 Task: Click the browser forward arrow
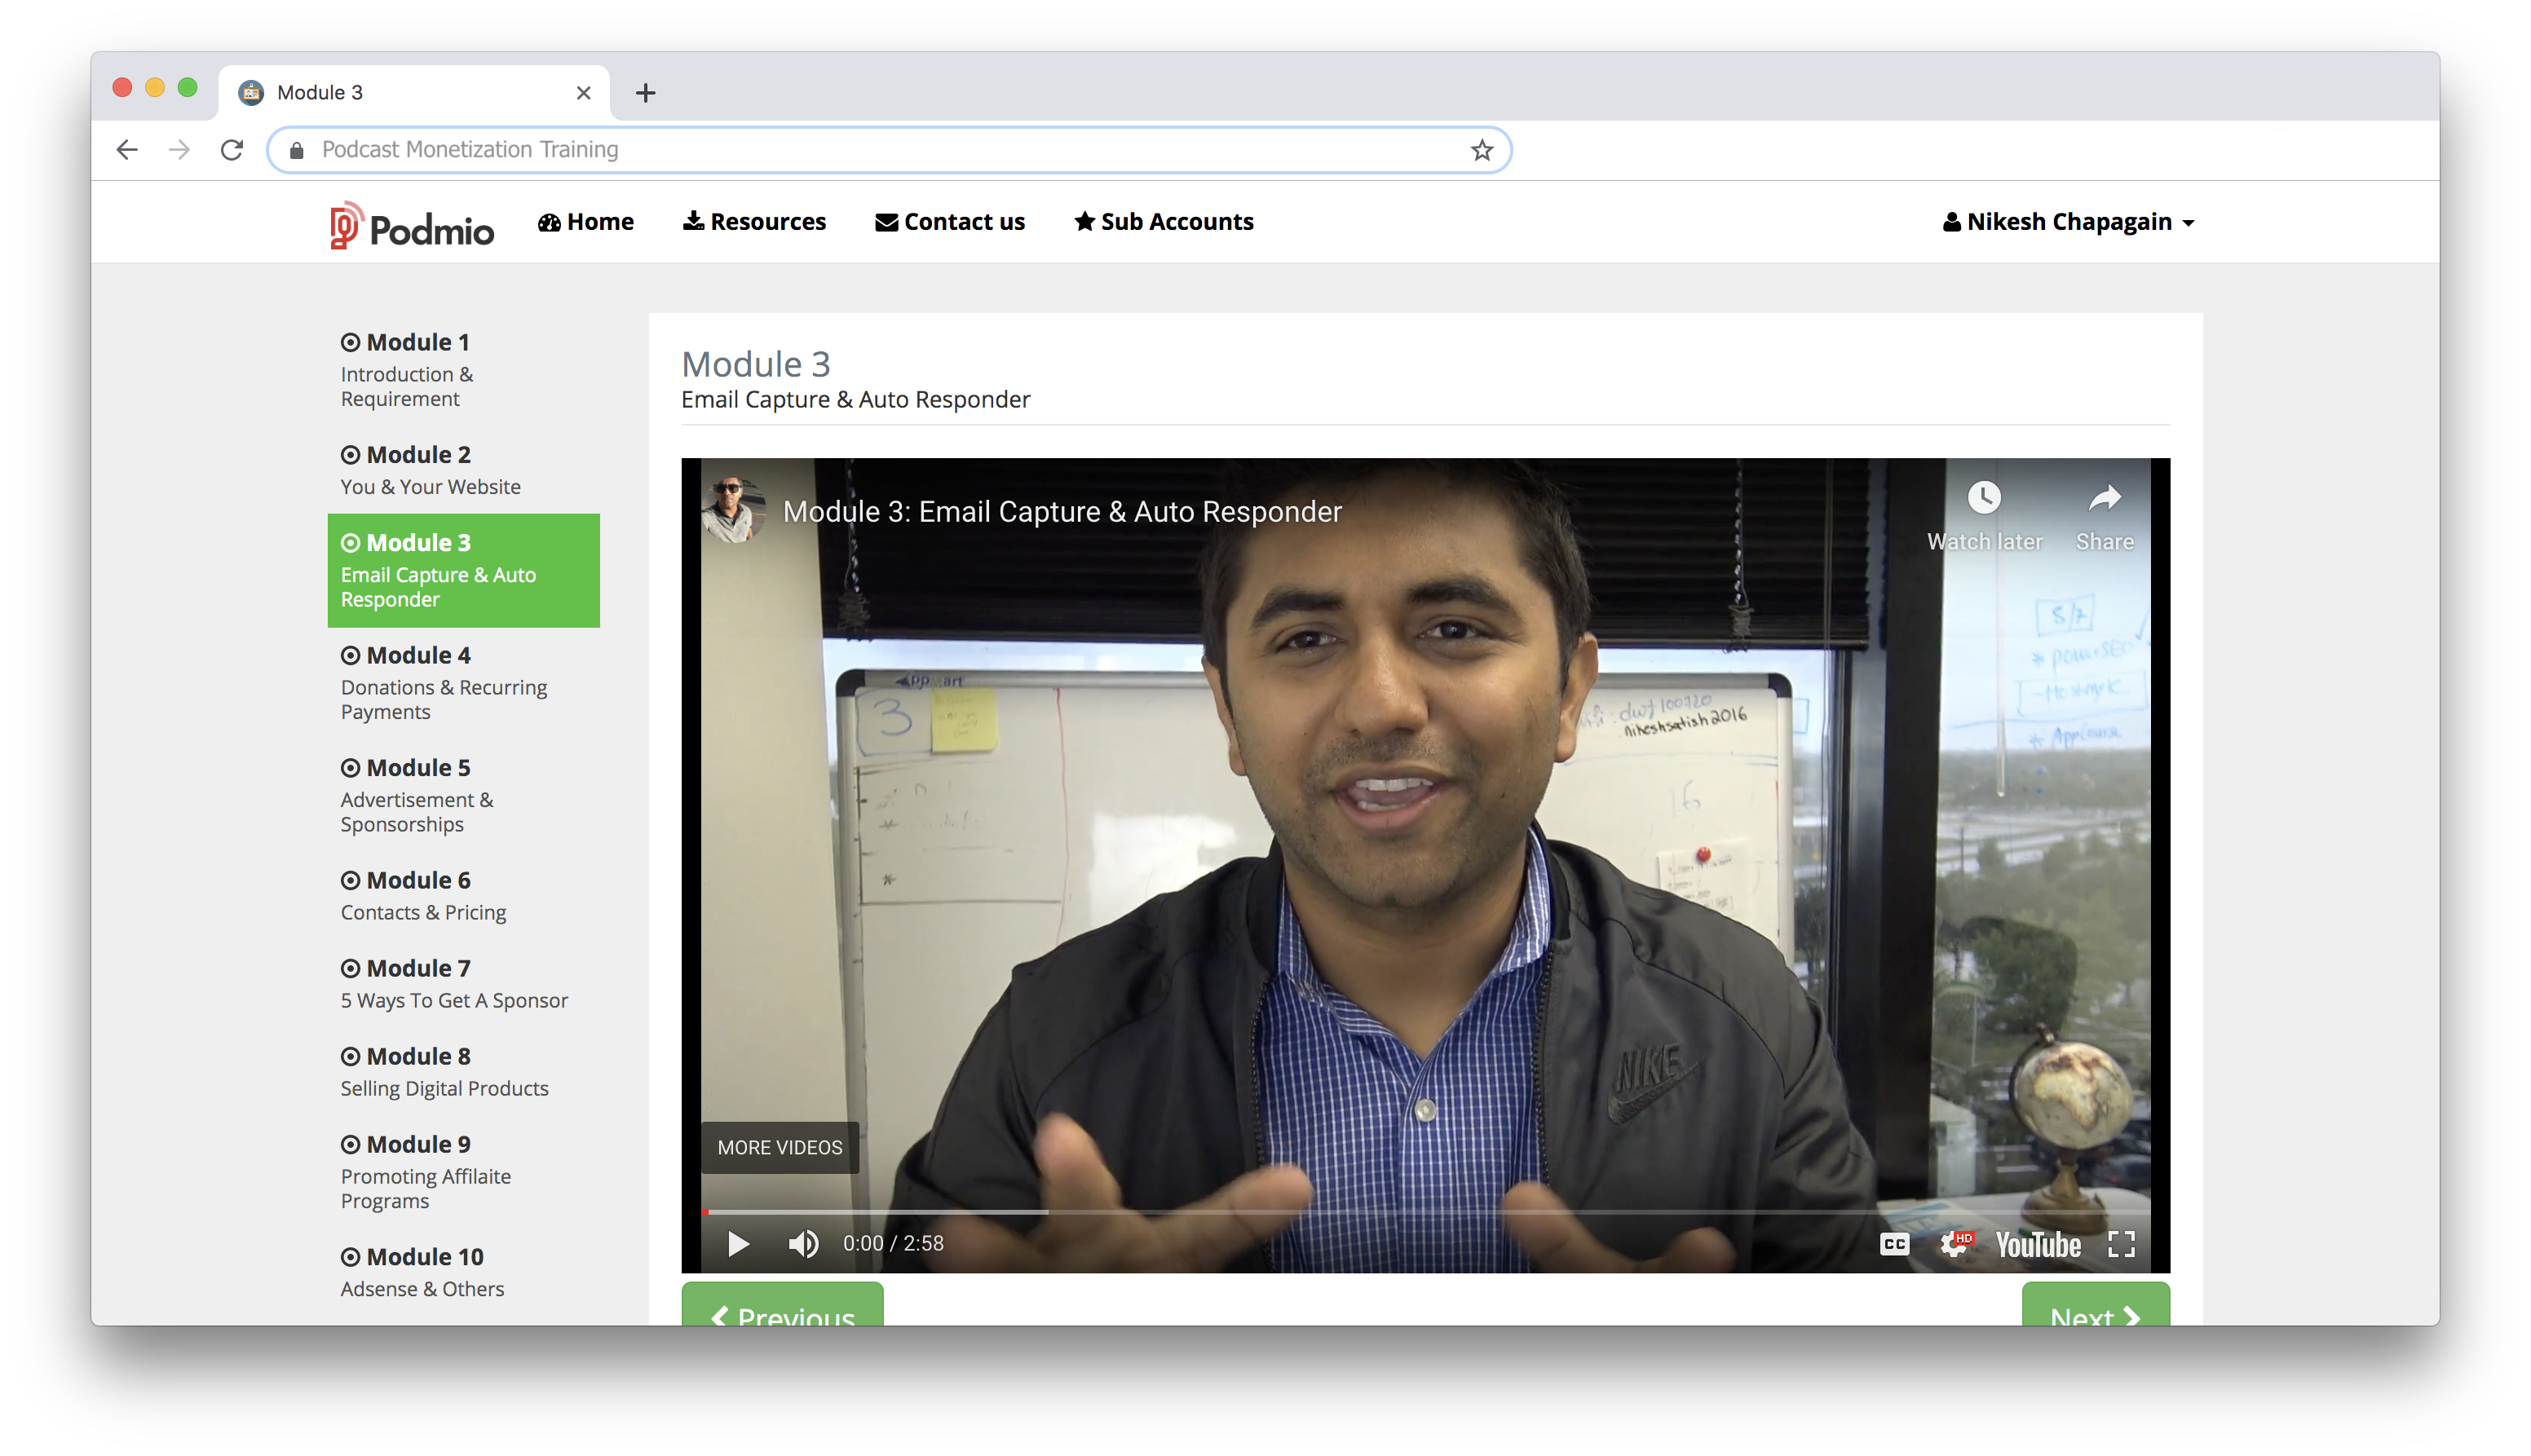coord(179,150)
